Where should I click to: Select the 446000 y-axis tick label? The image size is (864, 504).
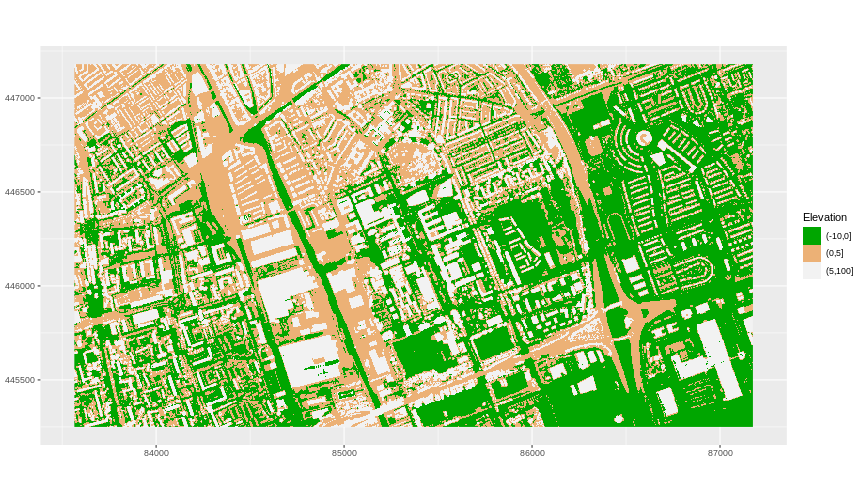click(x=19, y=286)
